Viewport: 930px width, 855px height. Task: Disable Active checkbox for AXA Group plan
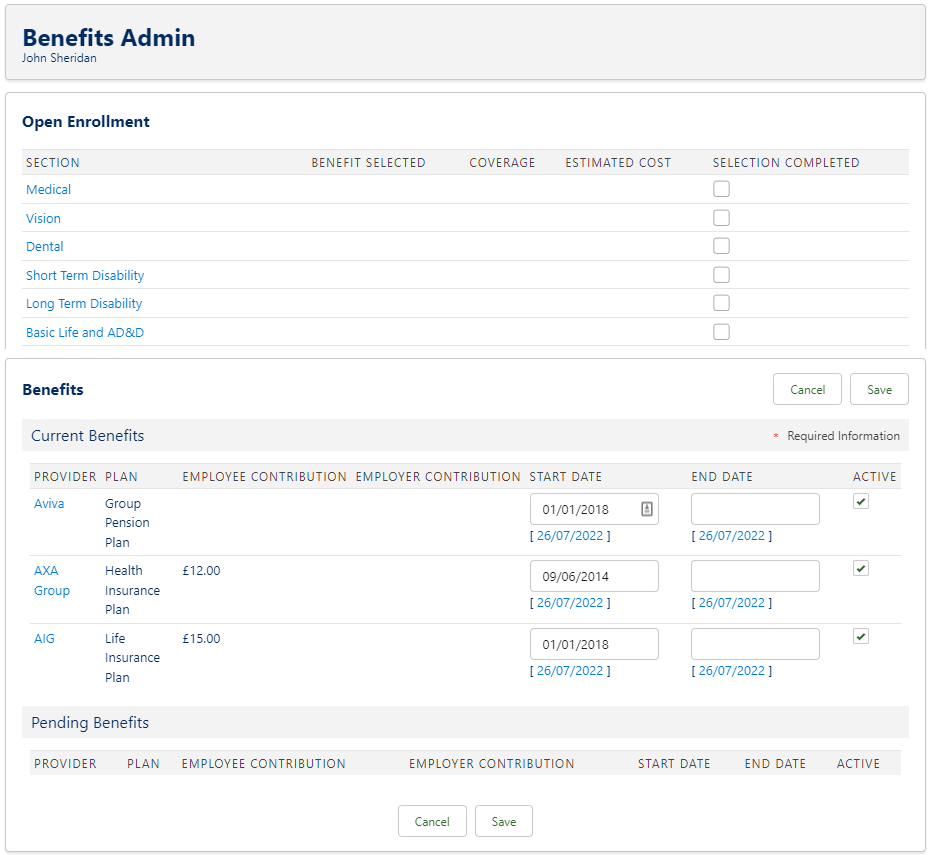tap(861, 569)
